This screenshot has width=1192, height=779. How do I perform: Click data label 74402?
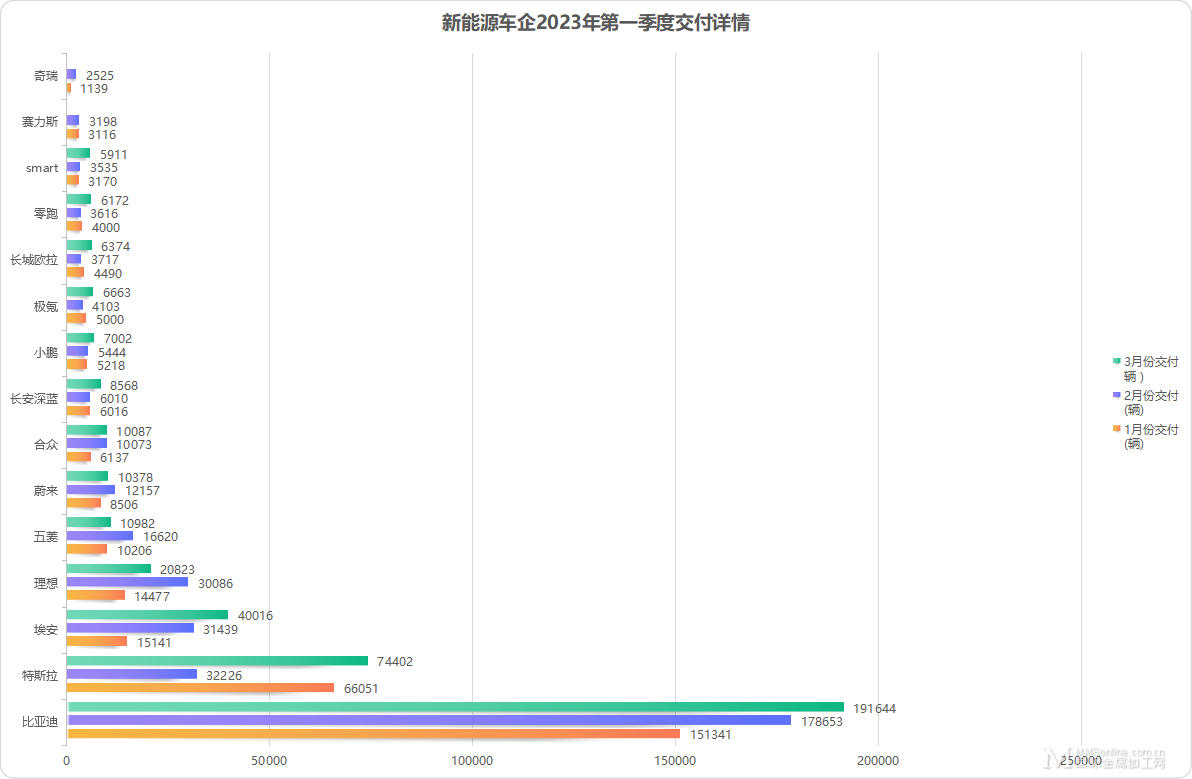point(395,661)
